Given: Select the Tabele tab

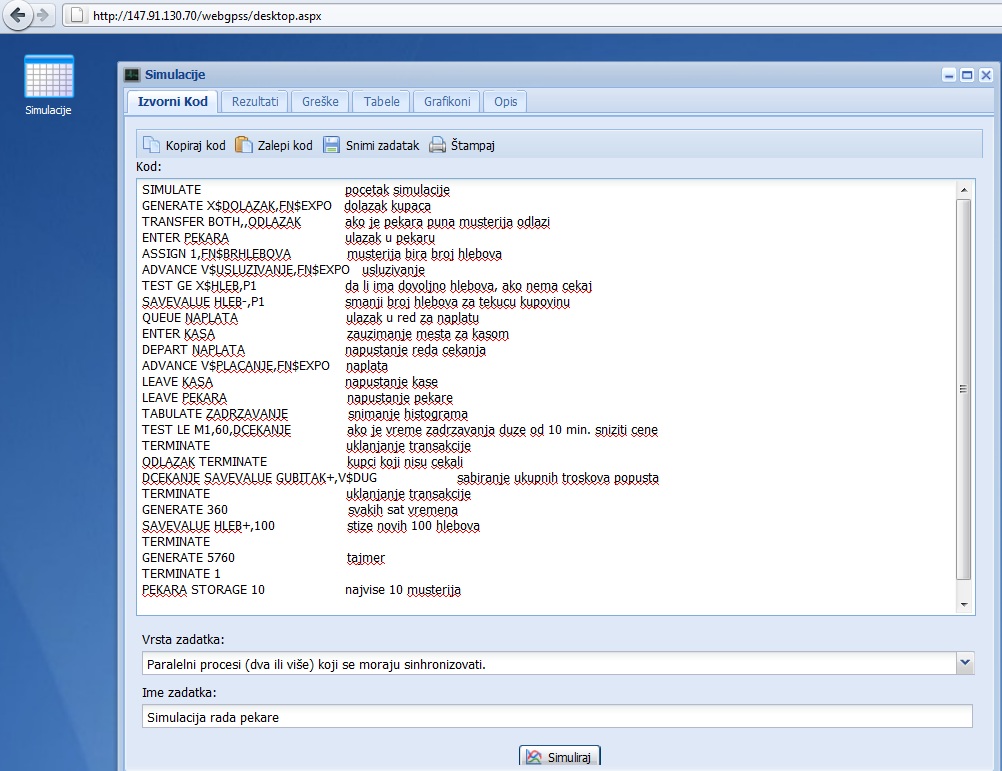Looking at the screenshot, I should click(x=381, y=100).
